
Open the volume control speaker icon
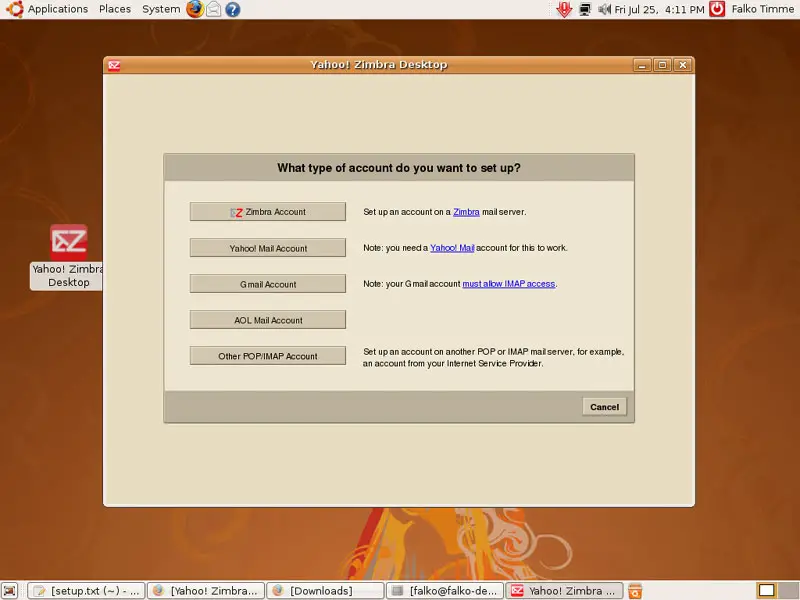[605, 9]
